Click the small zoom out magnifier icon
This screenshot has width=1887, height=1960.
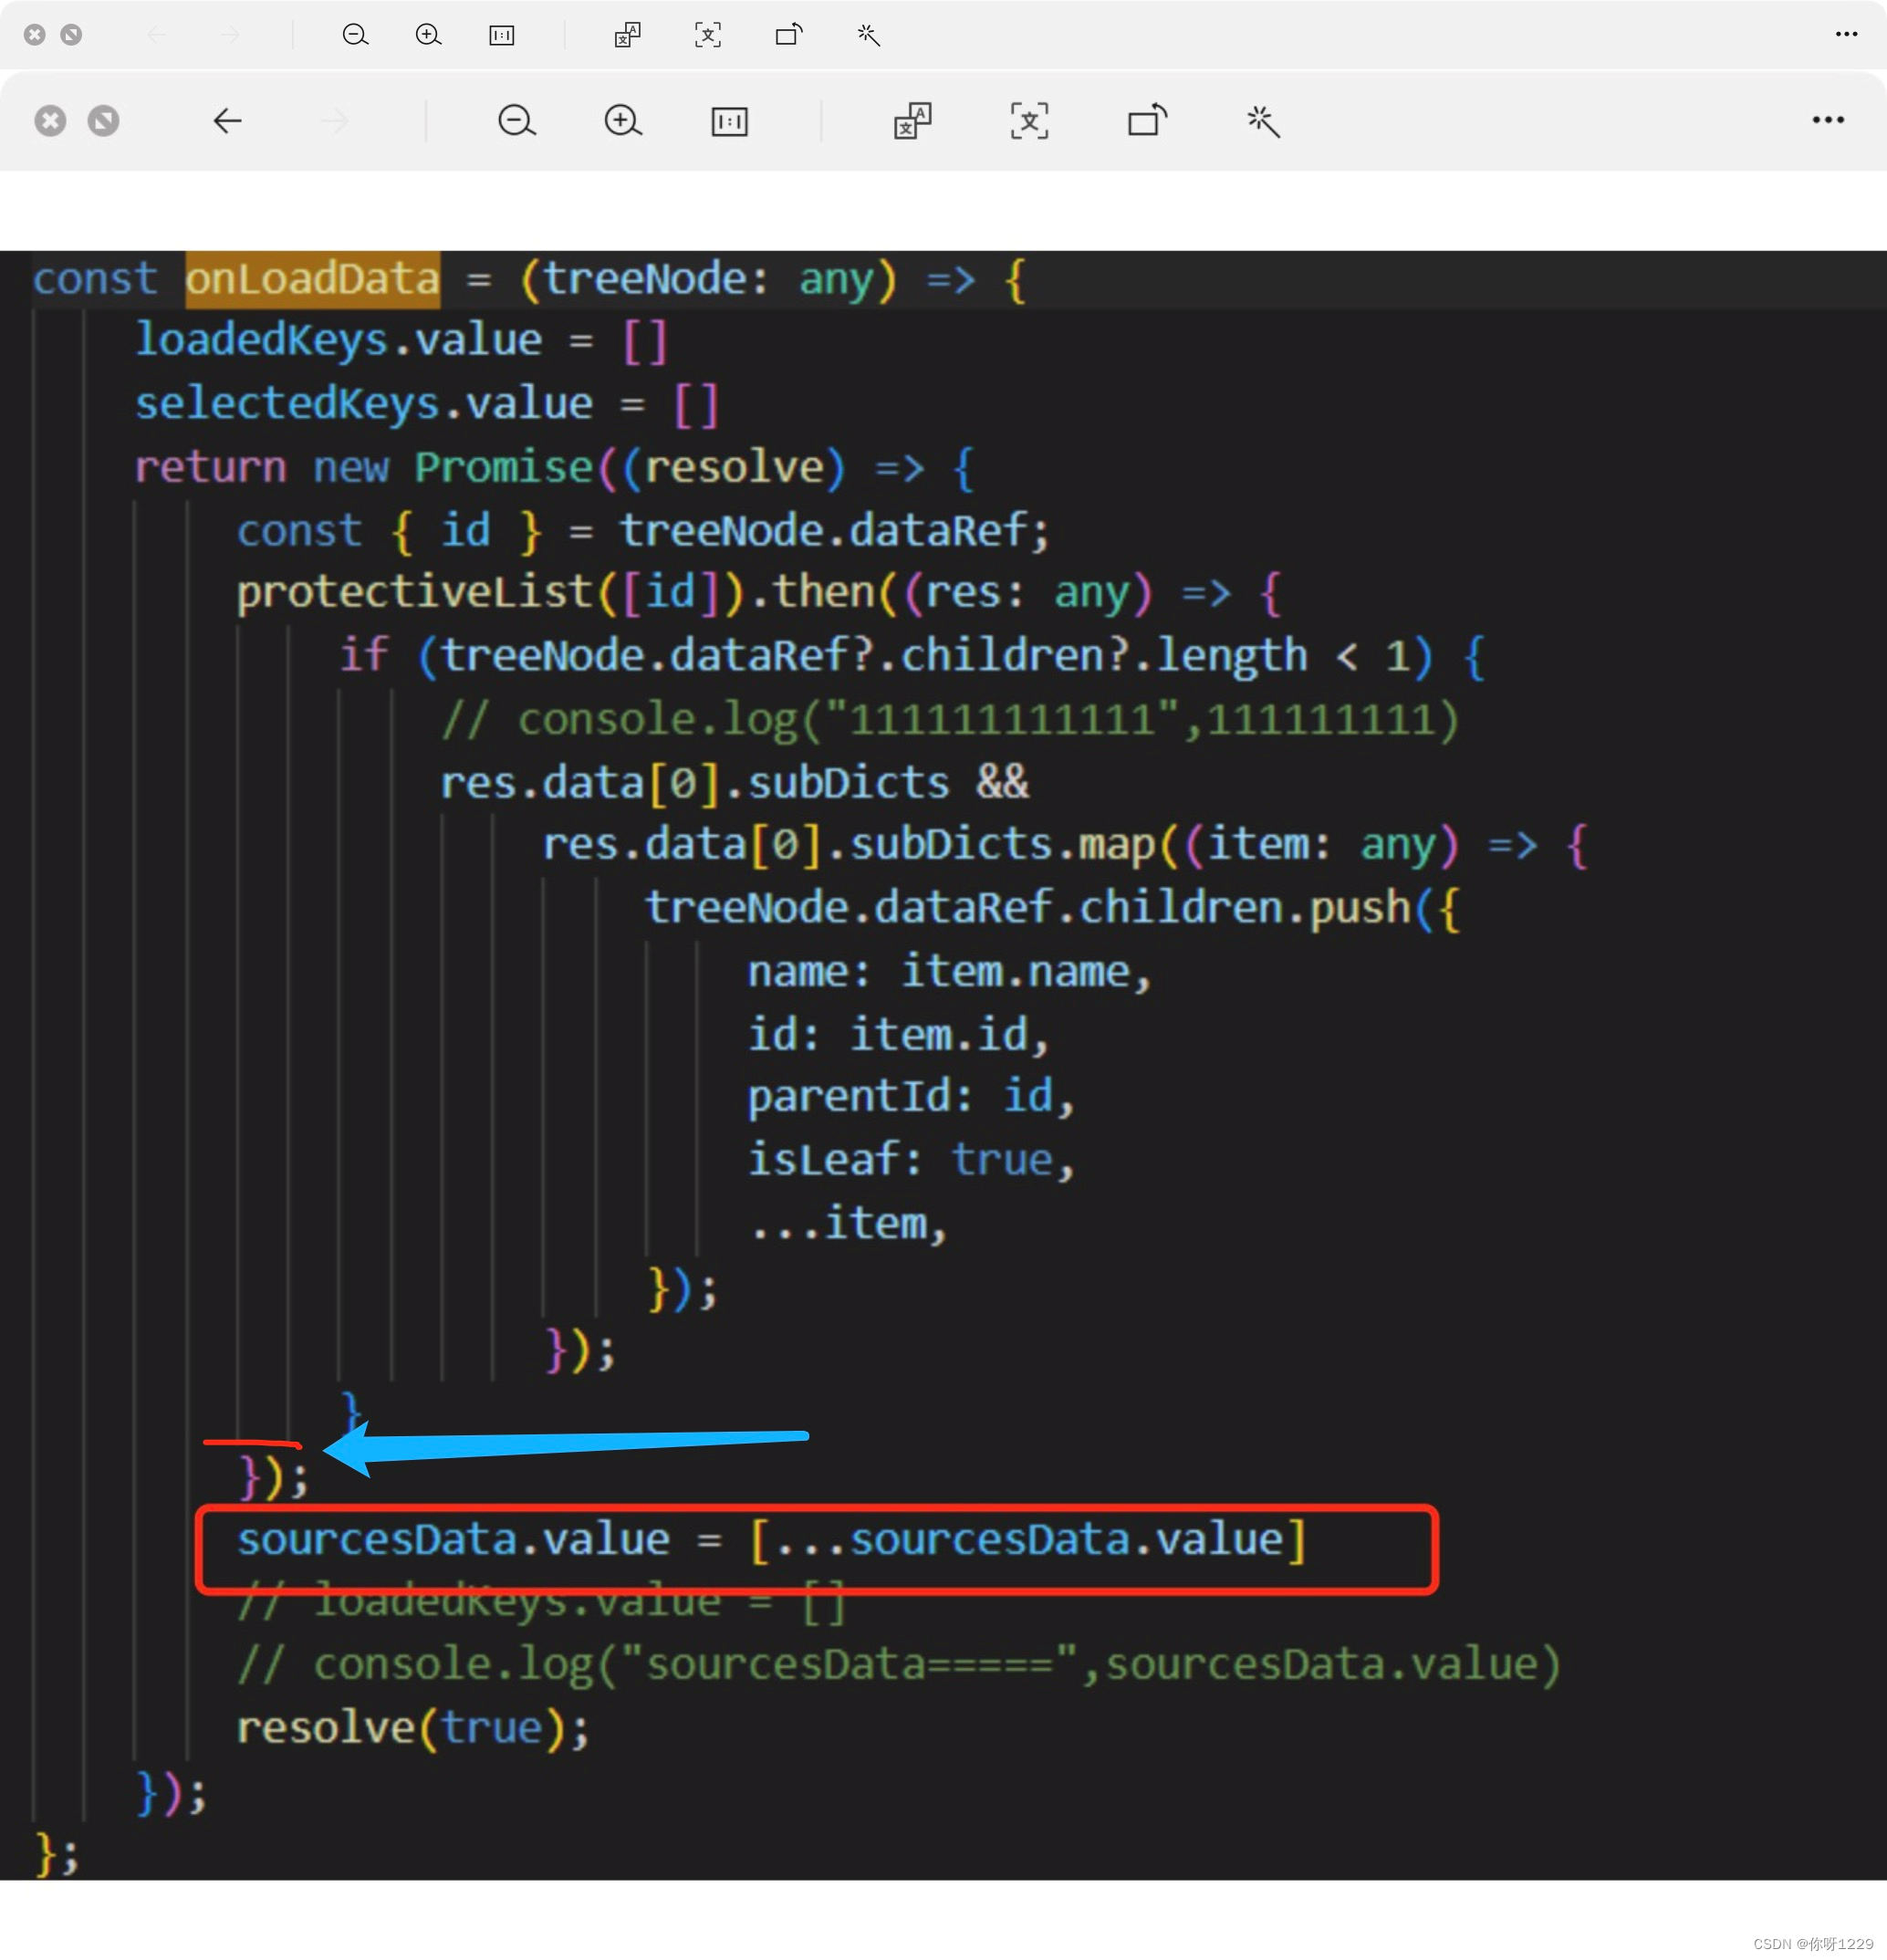[355, 35]
